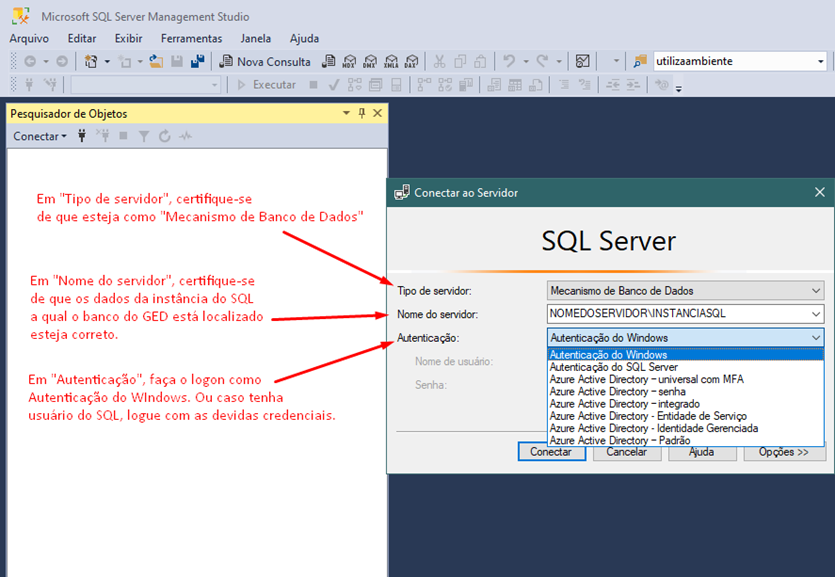Screen dimensions: 835x577
Task: Click the single-disk Save icon
Action: [177, 62]
